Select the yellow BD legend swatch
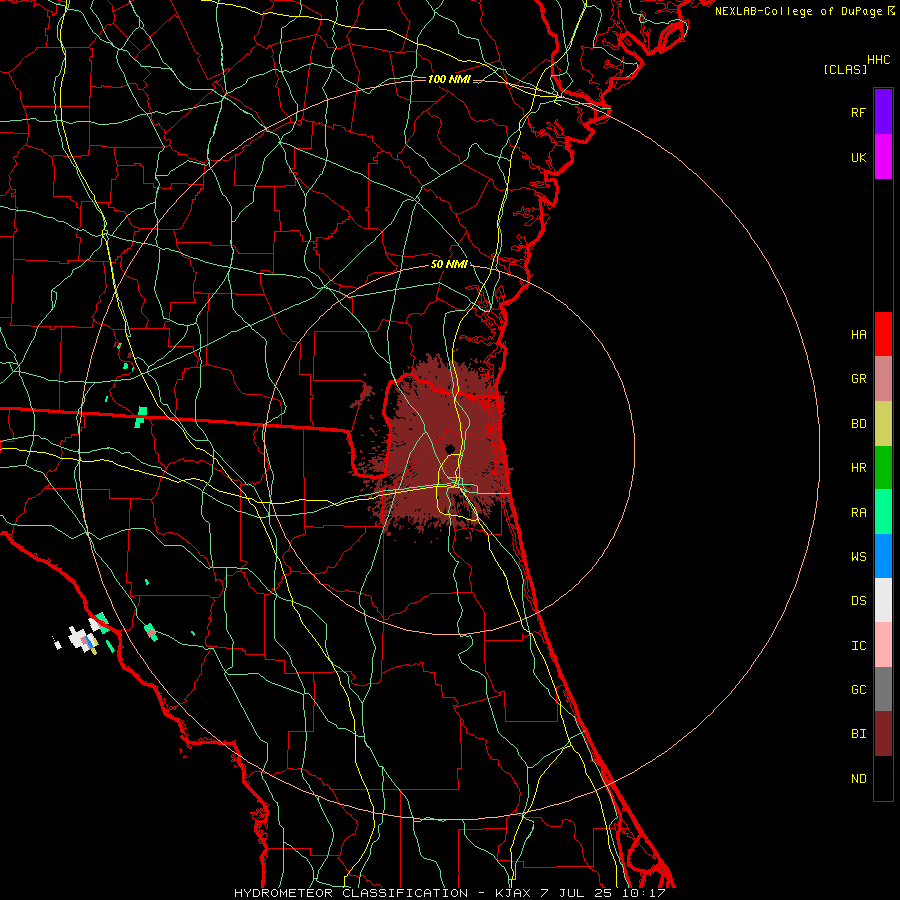 883,424
